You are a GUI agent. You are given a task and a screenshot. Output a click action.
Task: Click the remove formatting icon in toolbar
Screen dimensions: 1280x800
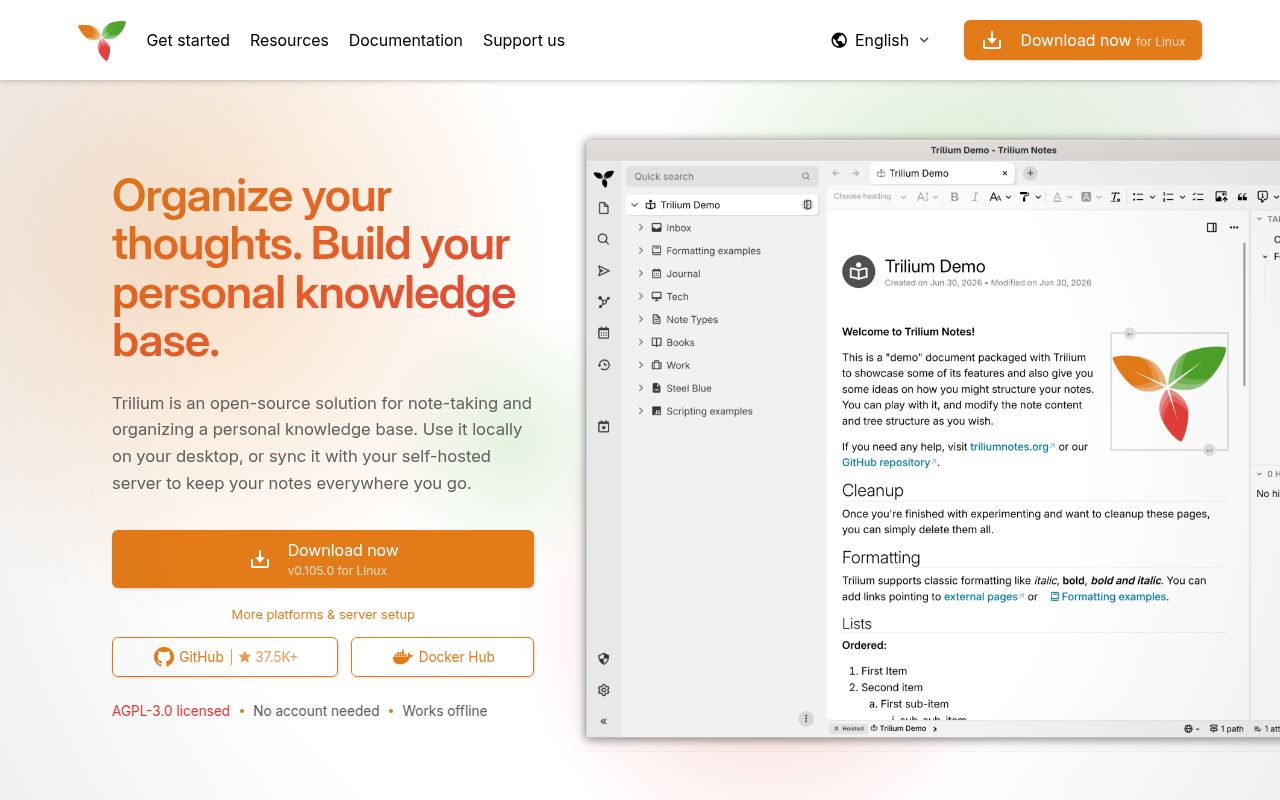1116,197
